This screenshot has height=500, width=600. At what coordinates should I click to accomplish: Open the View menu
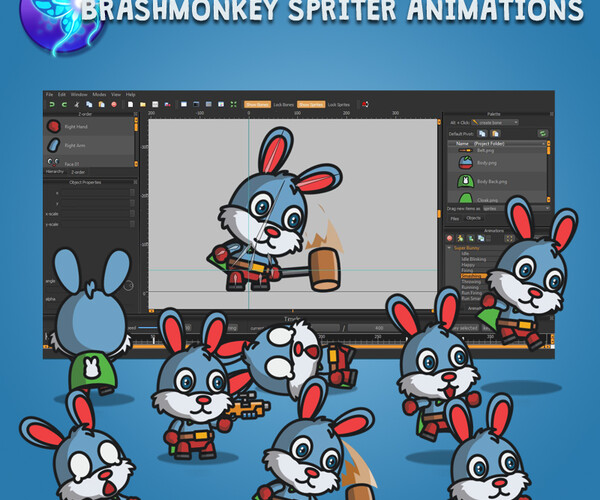tap(116, 94)
